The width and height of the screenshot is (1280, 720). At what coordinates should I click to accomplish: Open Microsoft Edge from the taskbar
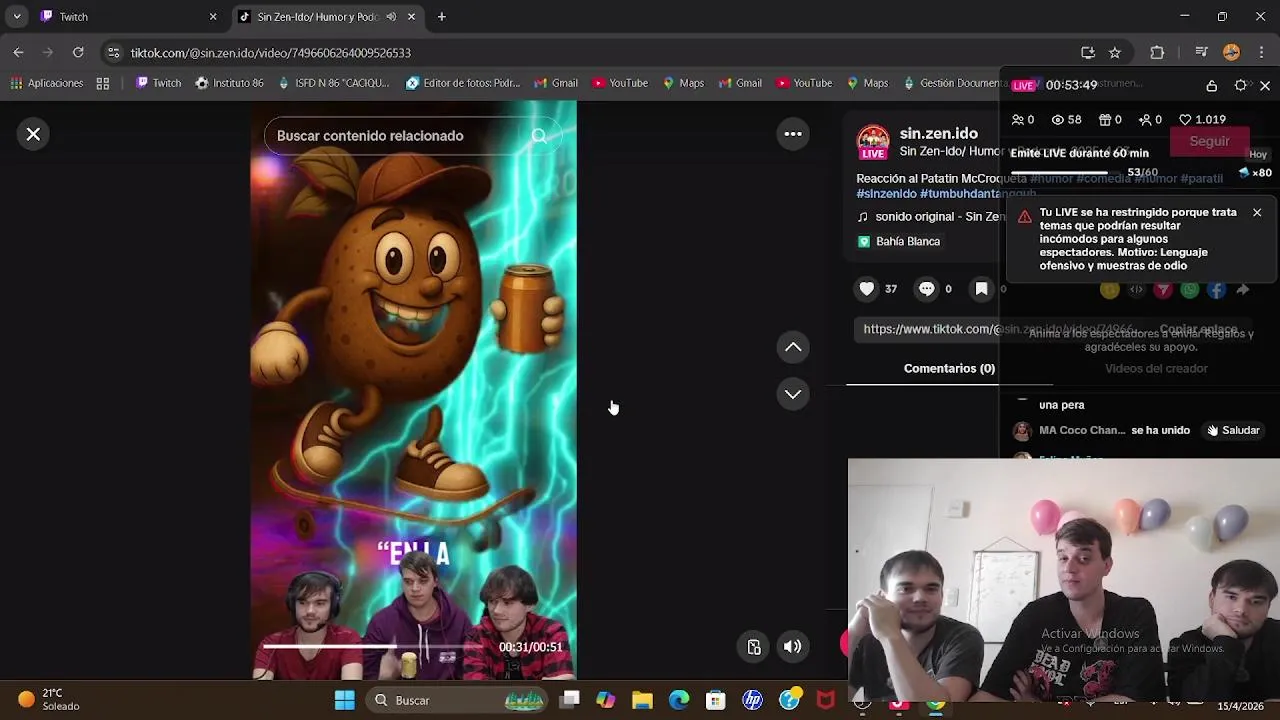click(679, 701)
